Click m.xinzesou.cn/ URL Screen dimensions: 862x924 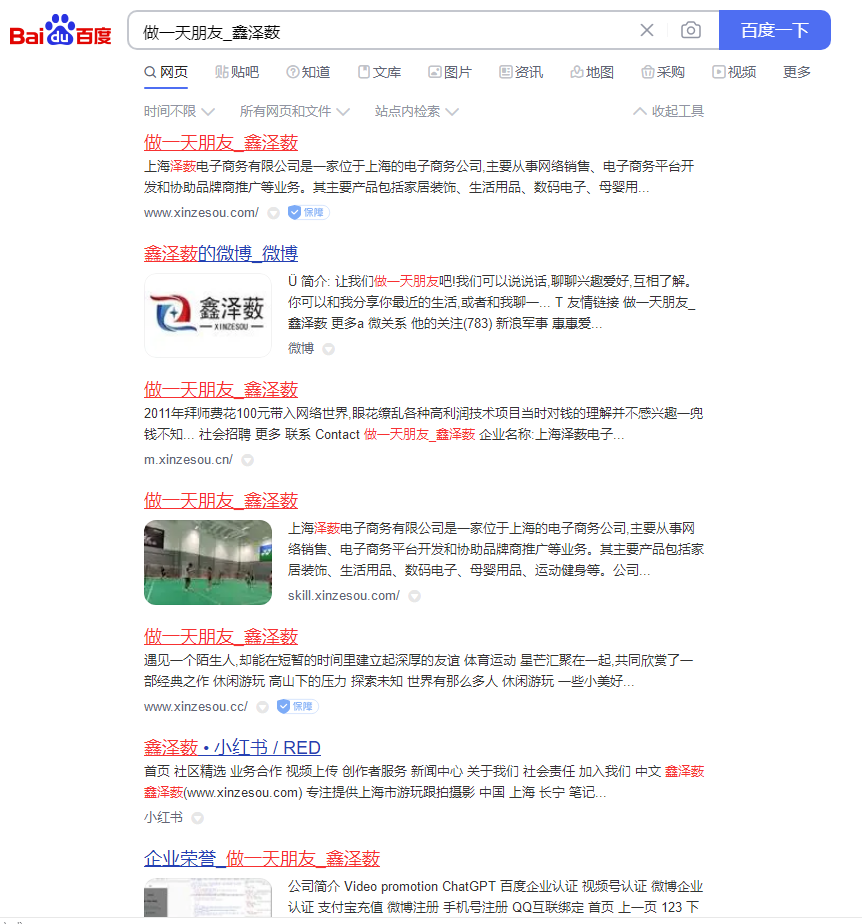click(188, 460)
